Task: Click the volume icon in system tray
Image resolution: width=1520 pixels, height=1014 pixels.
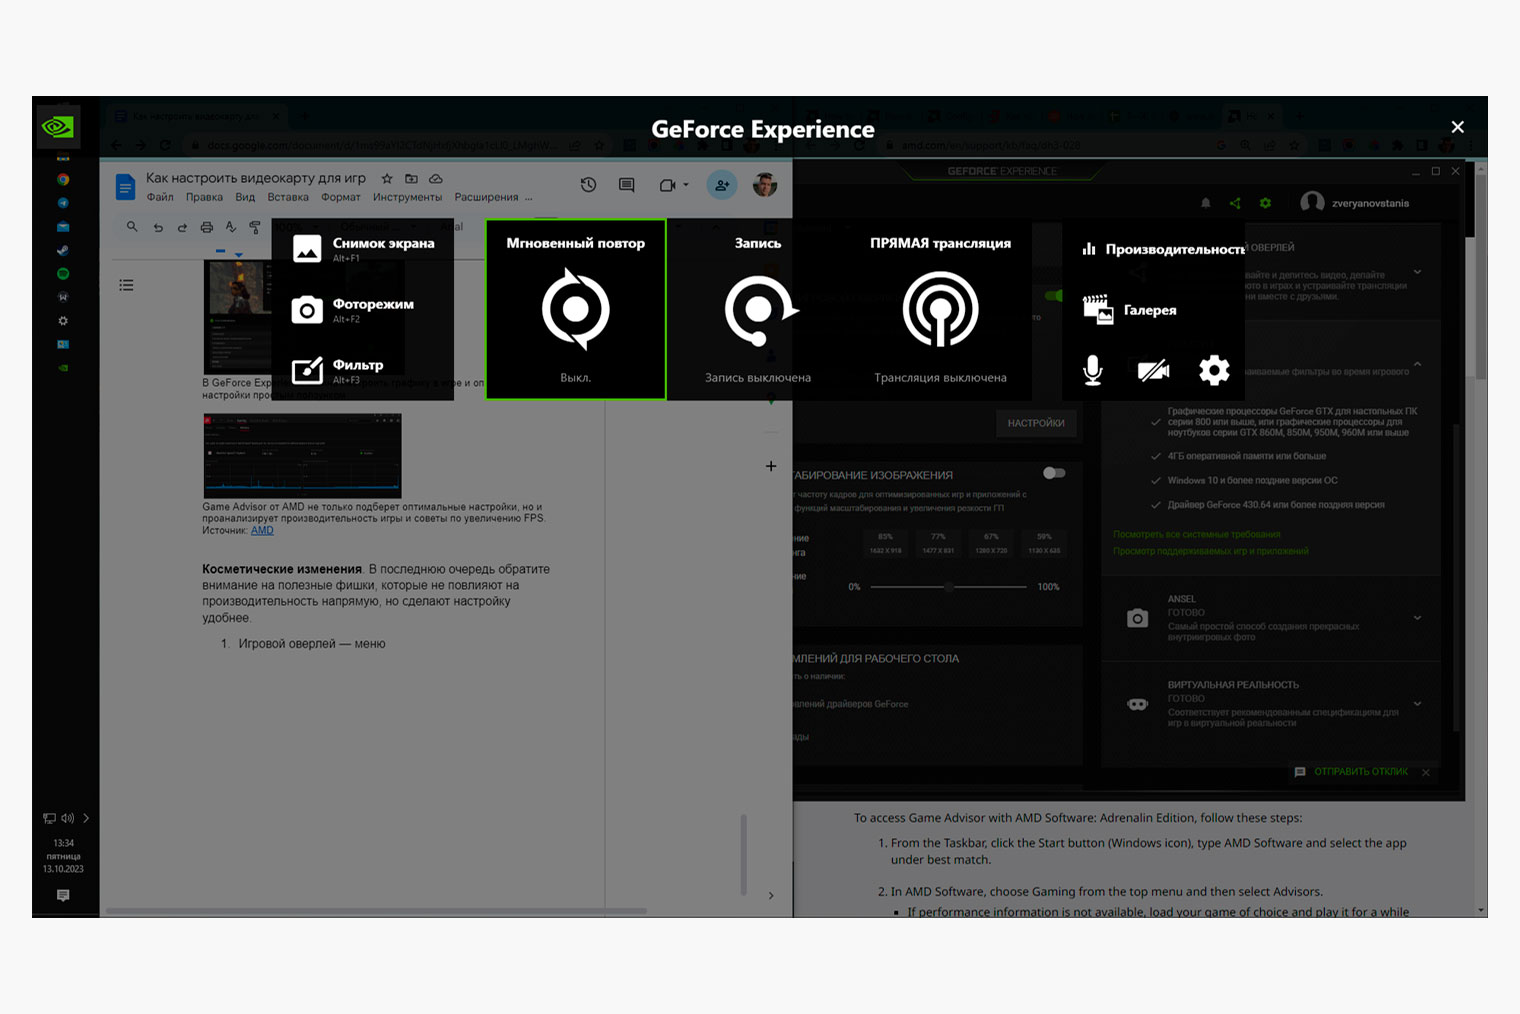Action: coord(67,818)
